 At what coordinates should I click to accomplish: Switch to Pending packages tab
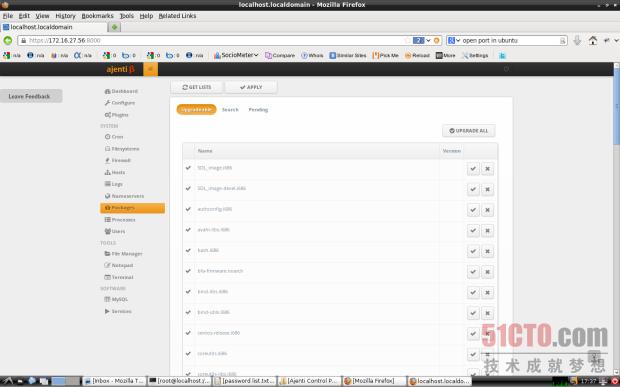pyautogui.click(x=258, y=110)
